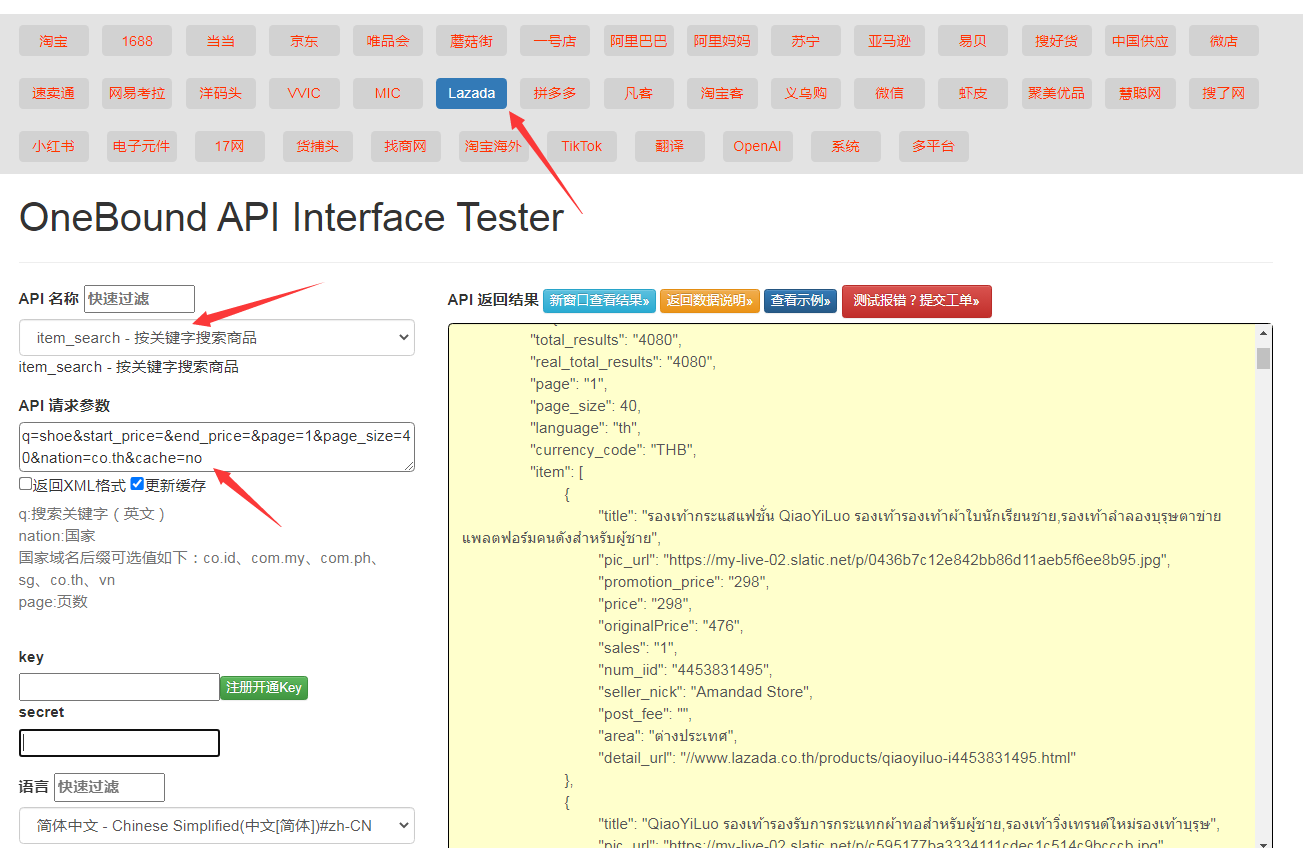Open the 搜了网 tab
The width and height of the screenshot is (1303, 848).
pyautogui.click(x=1224, y=93)
